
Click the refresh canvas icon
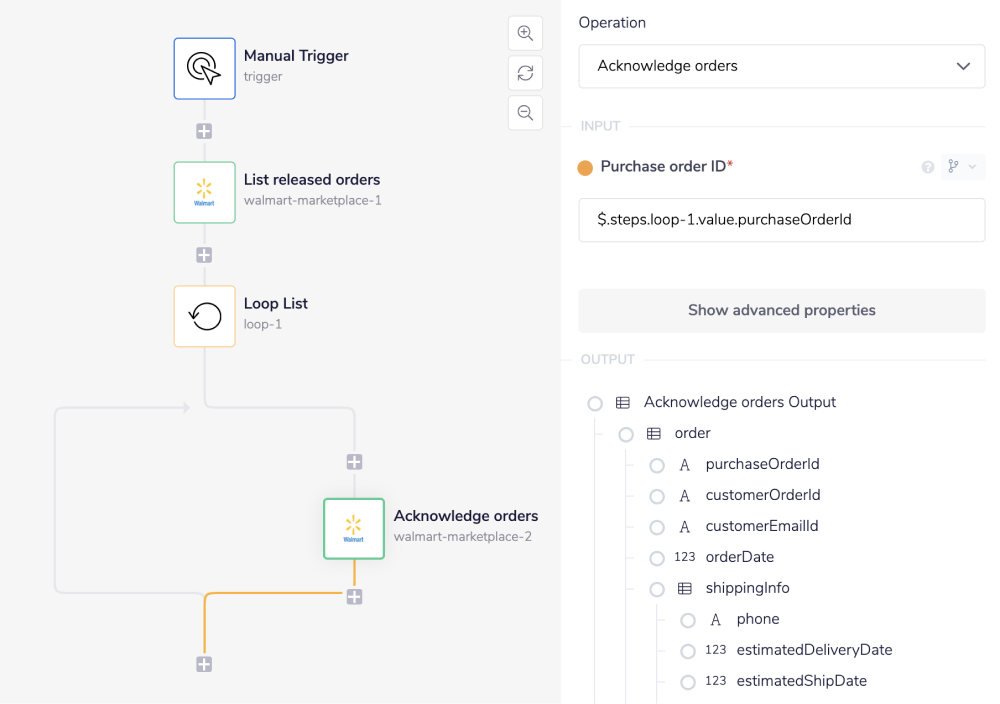coord(525,73)
